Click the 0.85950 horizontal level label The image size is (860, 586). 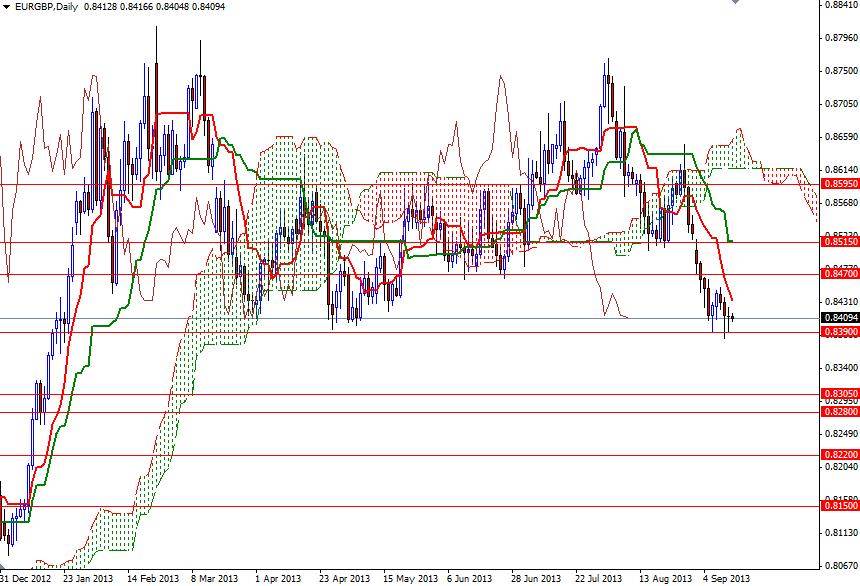(840, 184)
